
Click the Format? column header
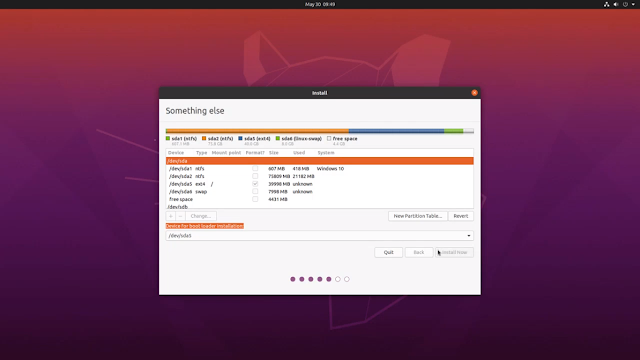tap(255, 153)
